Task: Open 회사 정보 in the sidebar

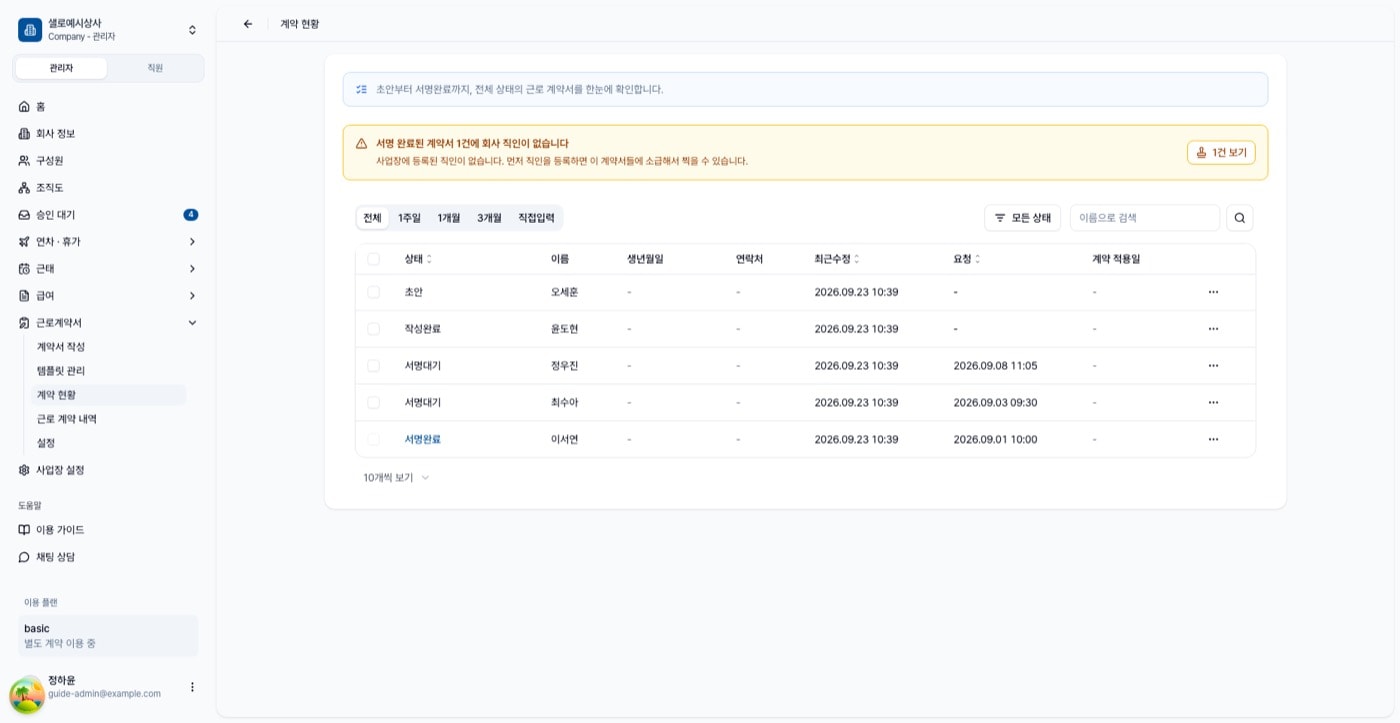Action: coord(108,133)
